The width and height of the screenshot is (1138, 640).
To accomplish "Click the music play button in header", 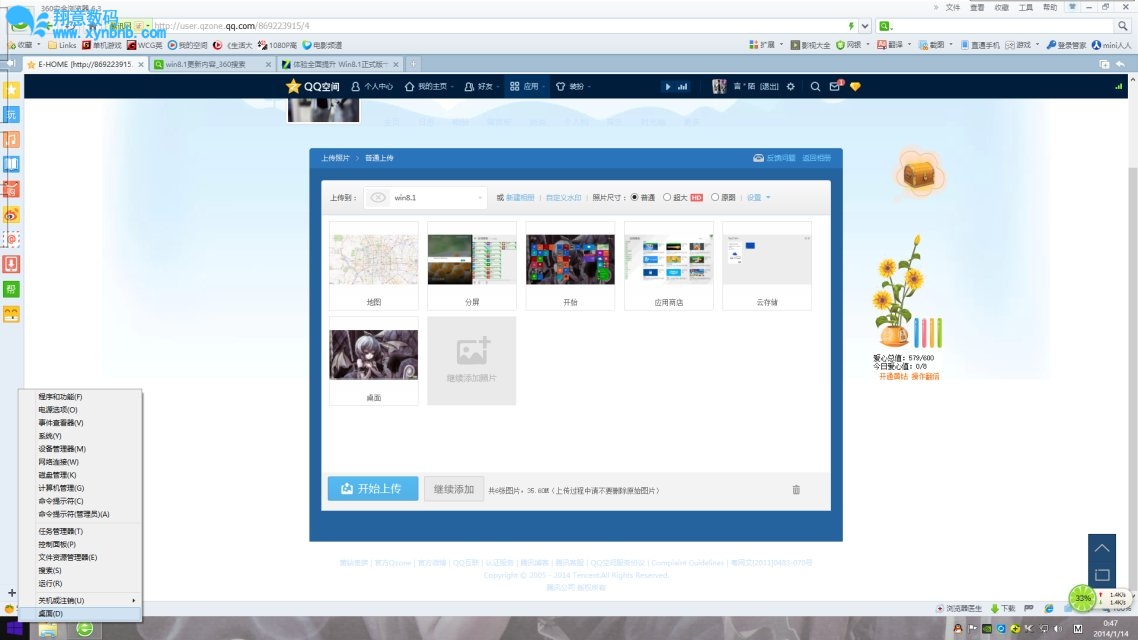I will coord(668,86).
